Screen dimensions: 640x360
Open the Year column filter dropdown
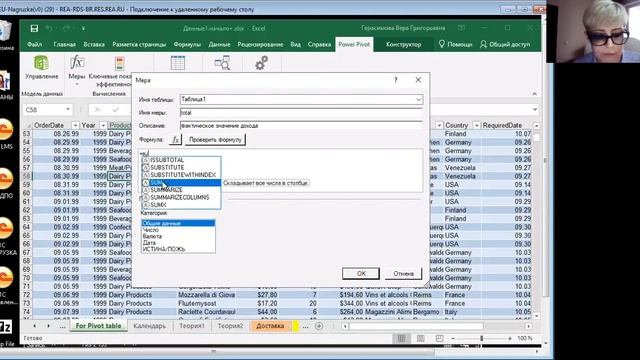tap(103, 125)
